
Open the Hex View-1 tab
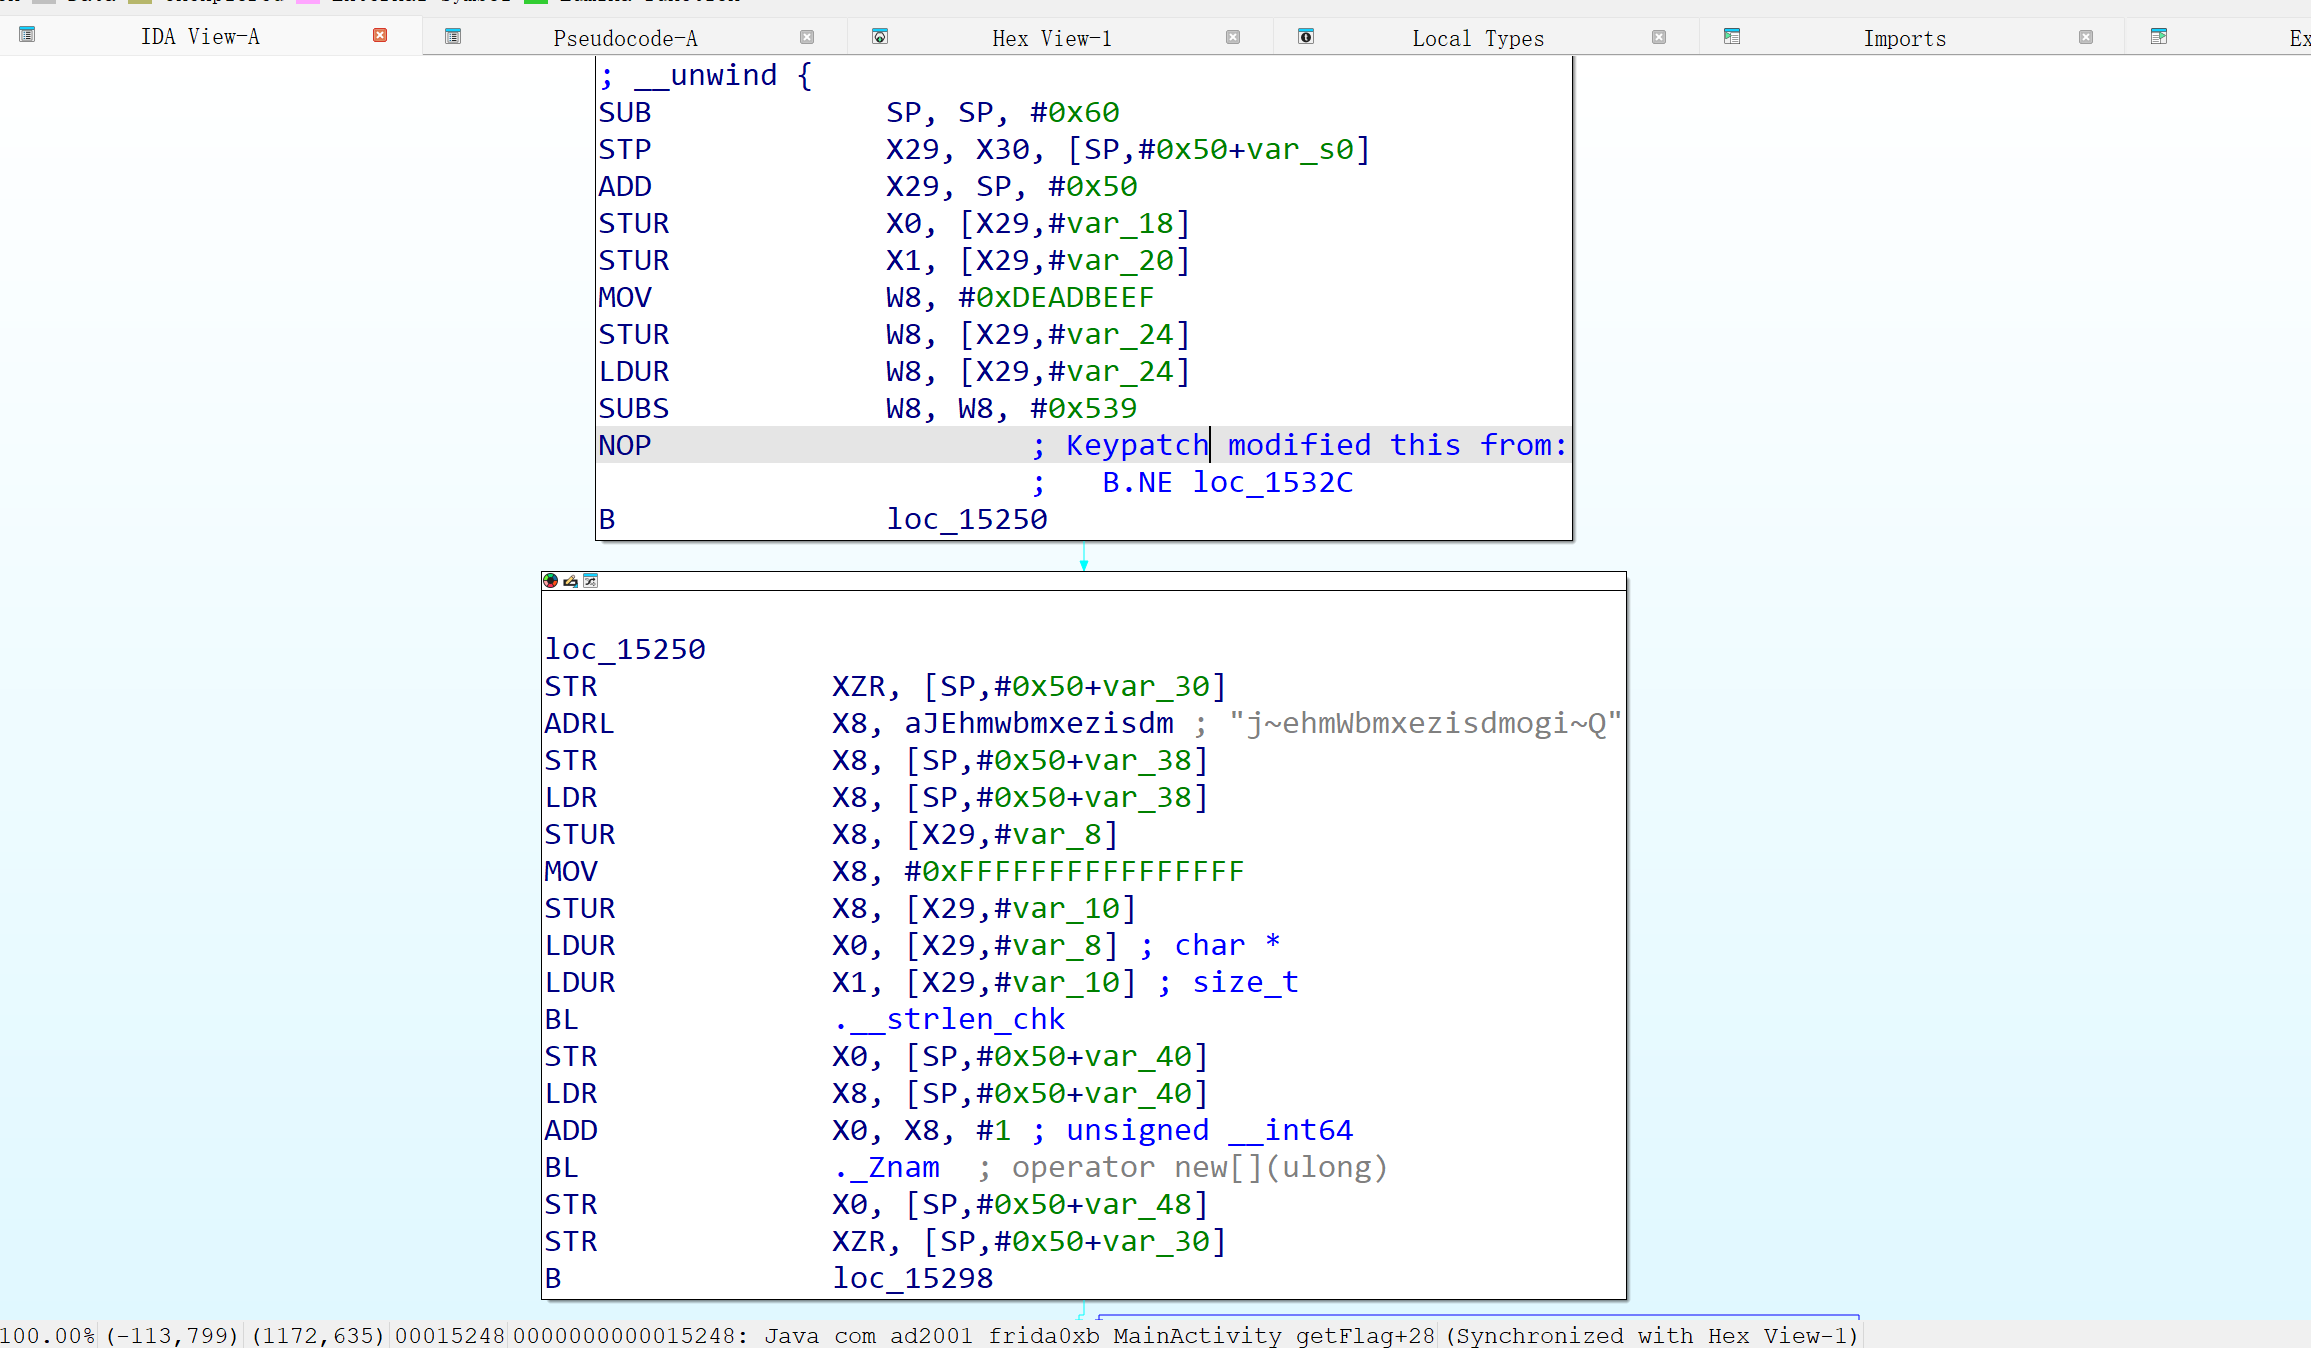click(1051, 38)
